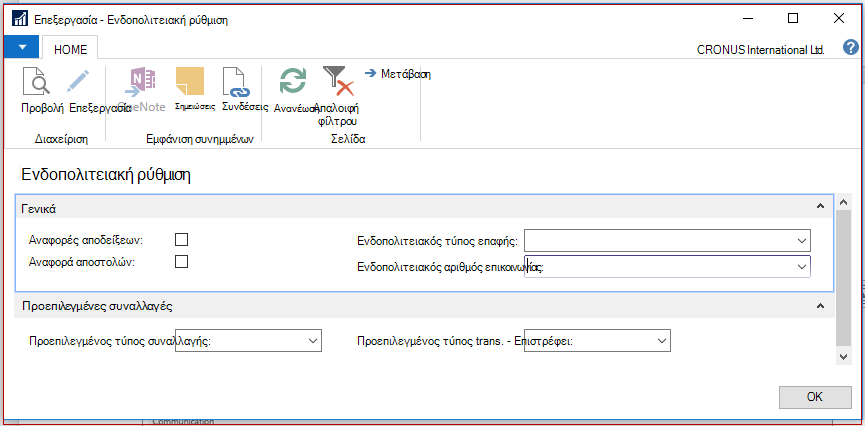Open Ενδοπολιτειακός τύπος επαφής dropdown arrow

point(802,241)
